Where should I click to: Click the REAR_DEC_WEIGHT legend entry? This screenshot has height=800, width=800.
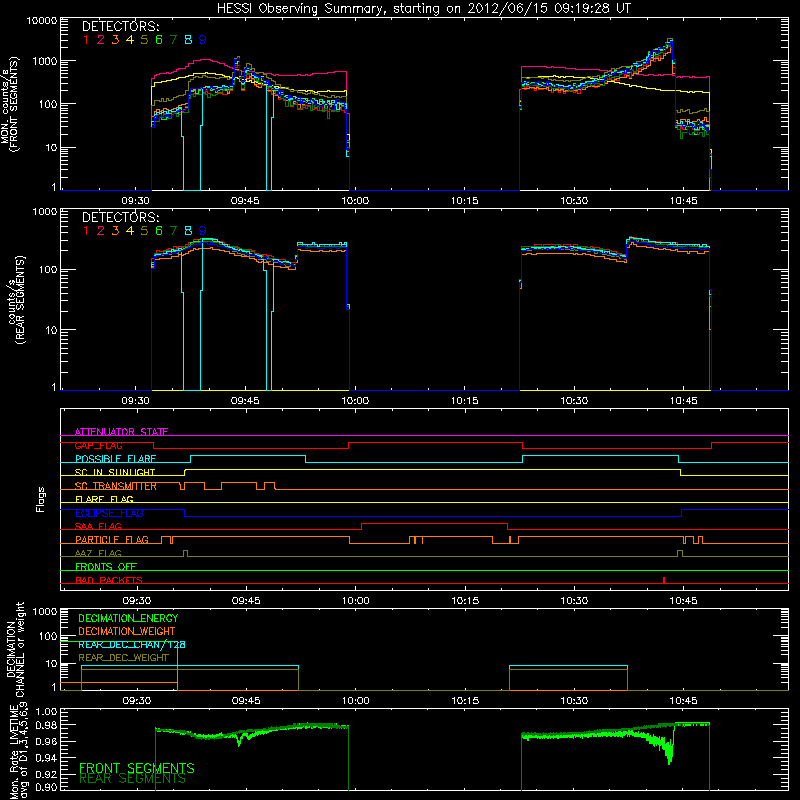coord(123,658)
